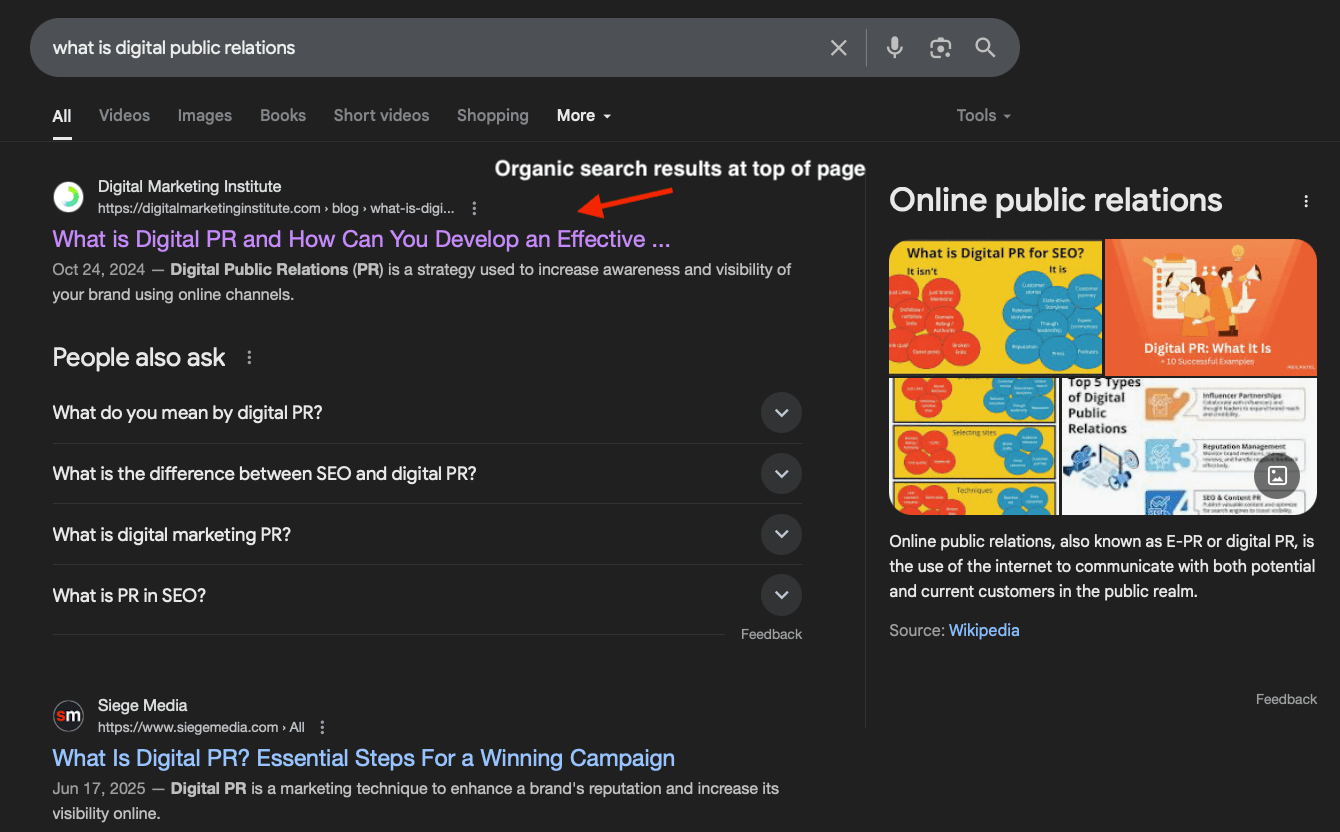
Task: Click the magnifying glass search icon
Action: tap(985, 48)
